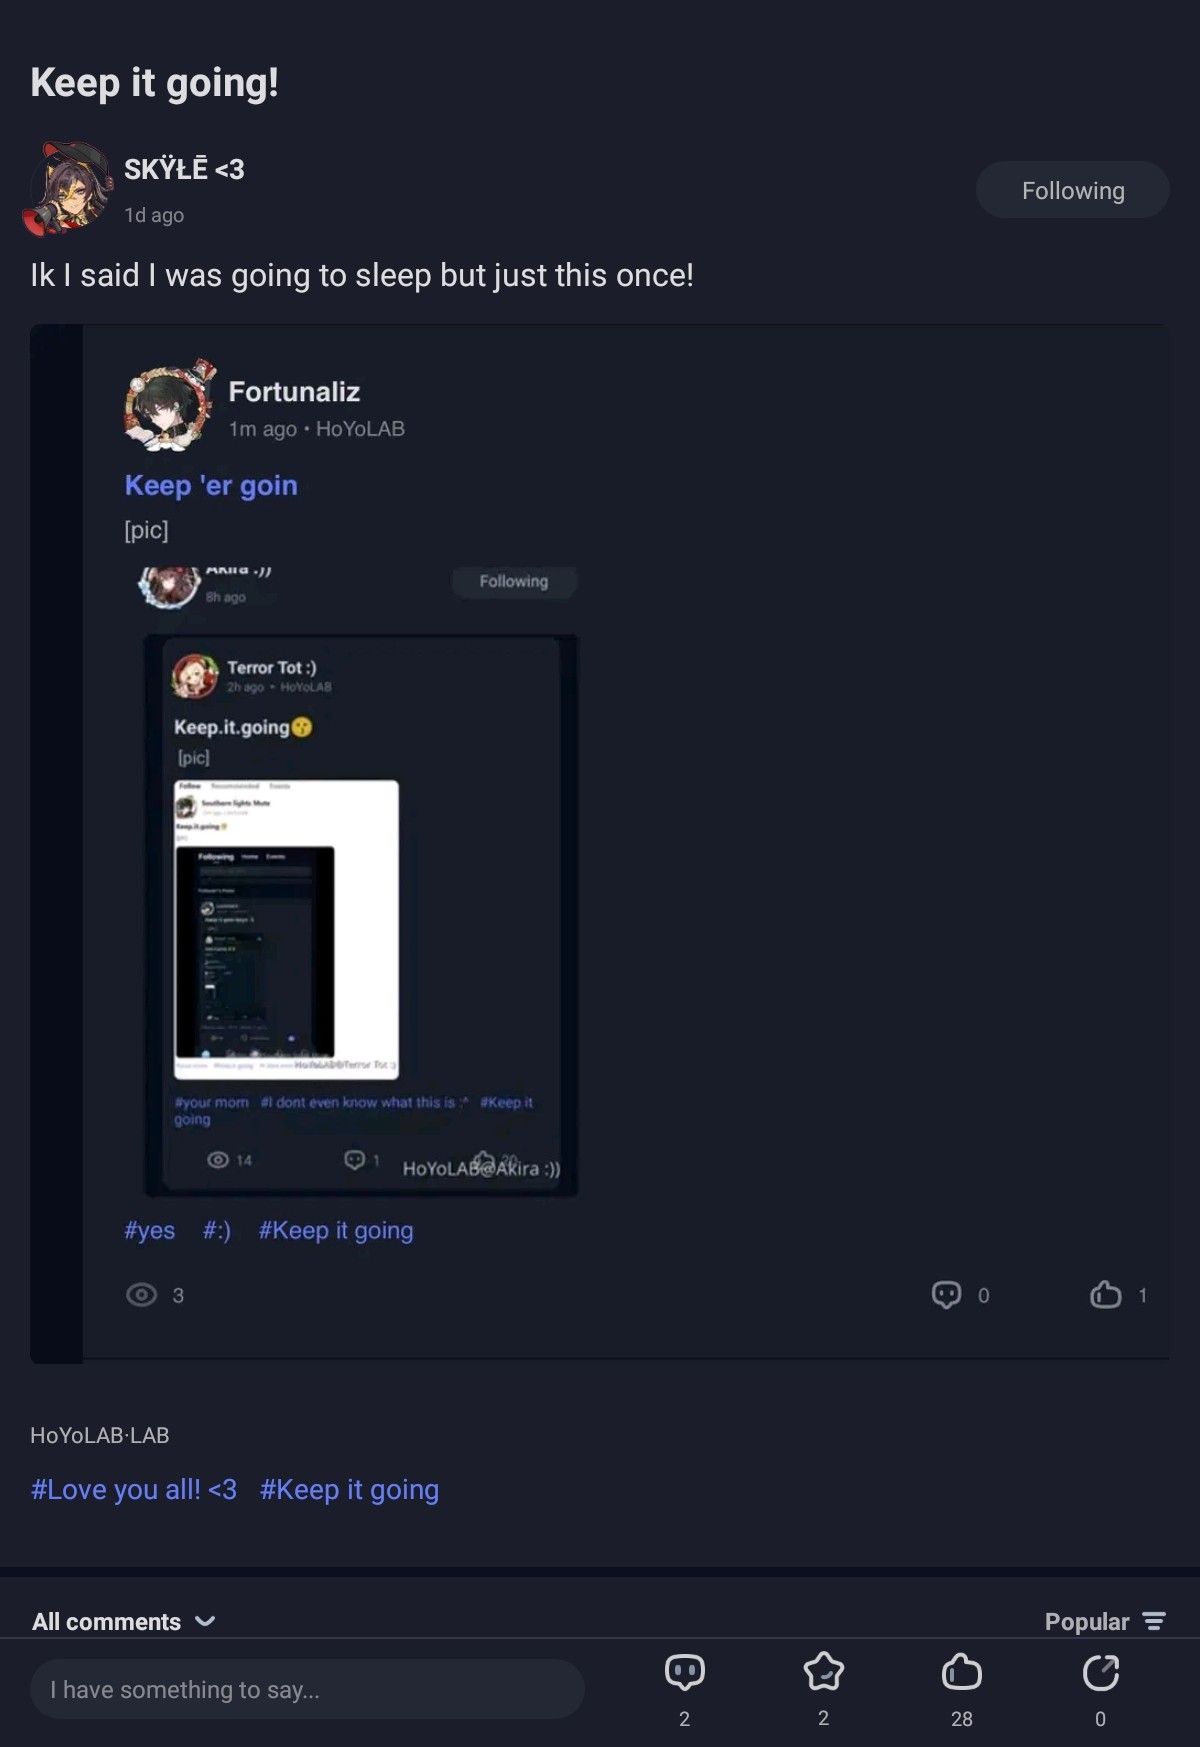1200x1747 pixels.
Task: Open the #Love you all! <3 hashtag
Action: tap(134, 1489)
